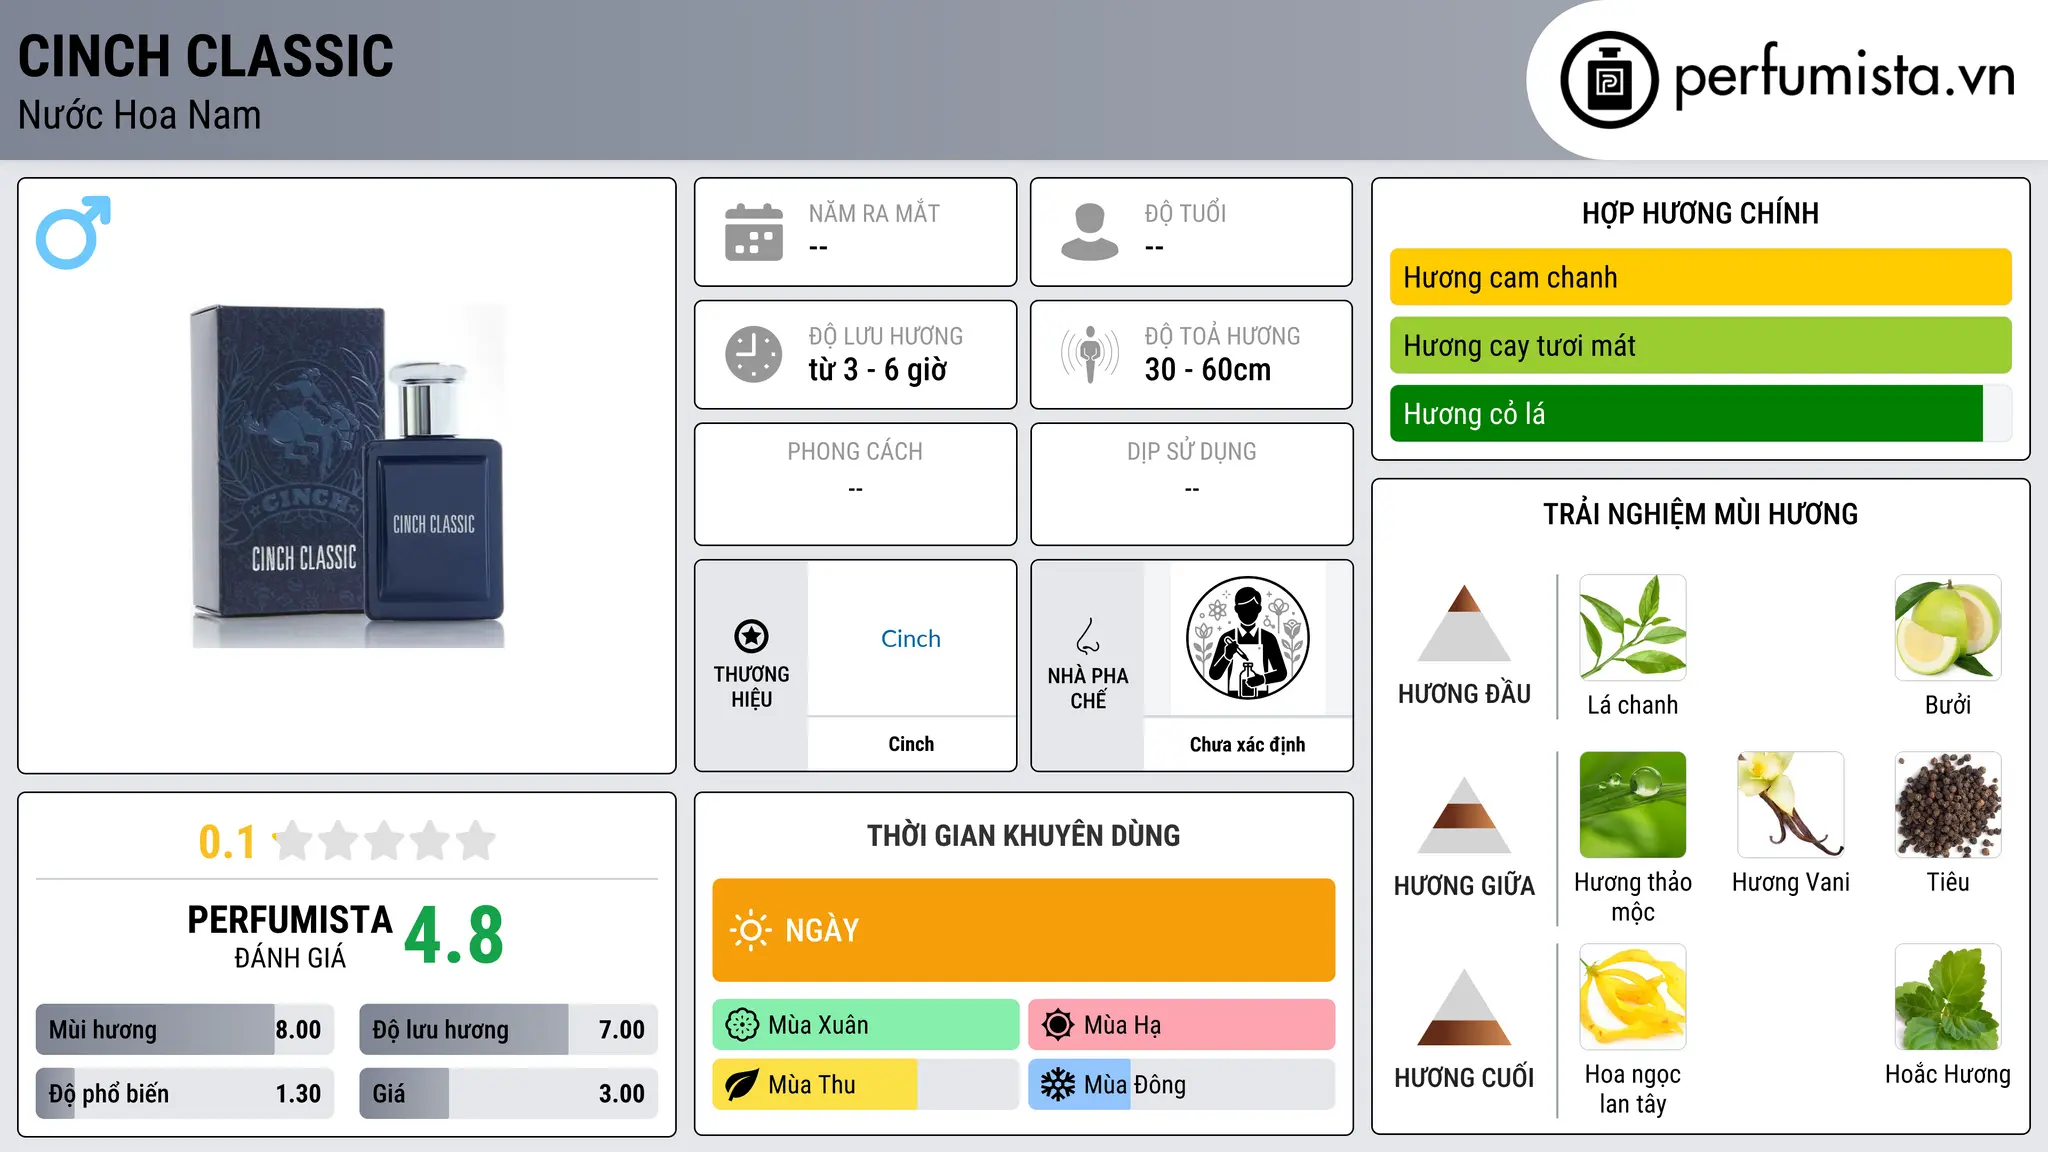
Task: Click the orange 0.1 user rating
Action: (x=227, y=842)
